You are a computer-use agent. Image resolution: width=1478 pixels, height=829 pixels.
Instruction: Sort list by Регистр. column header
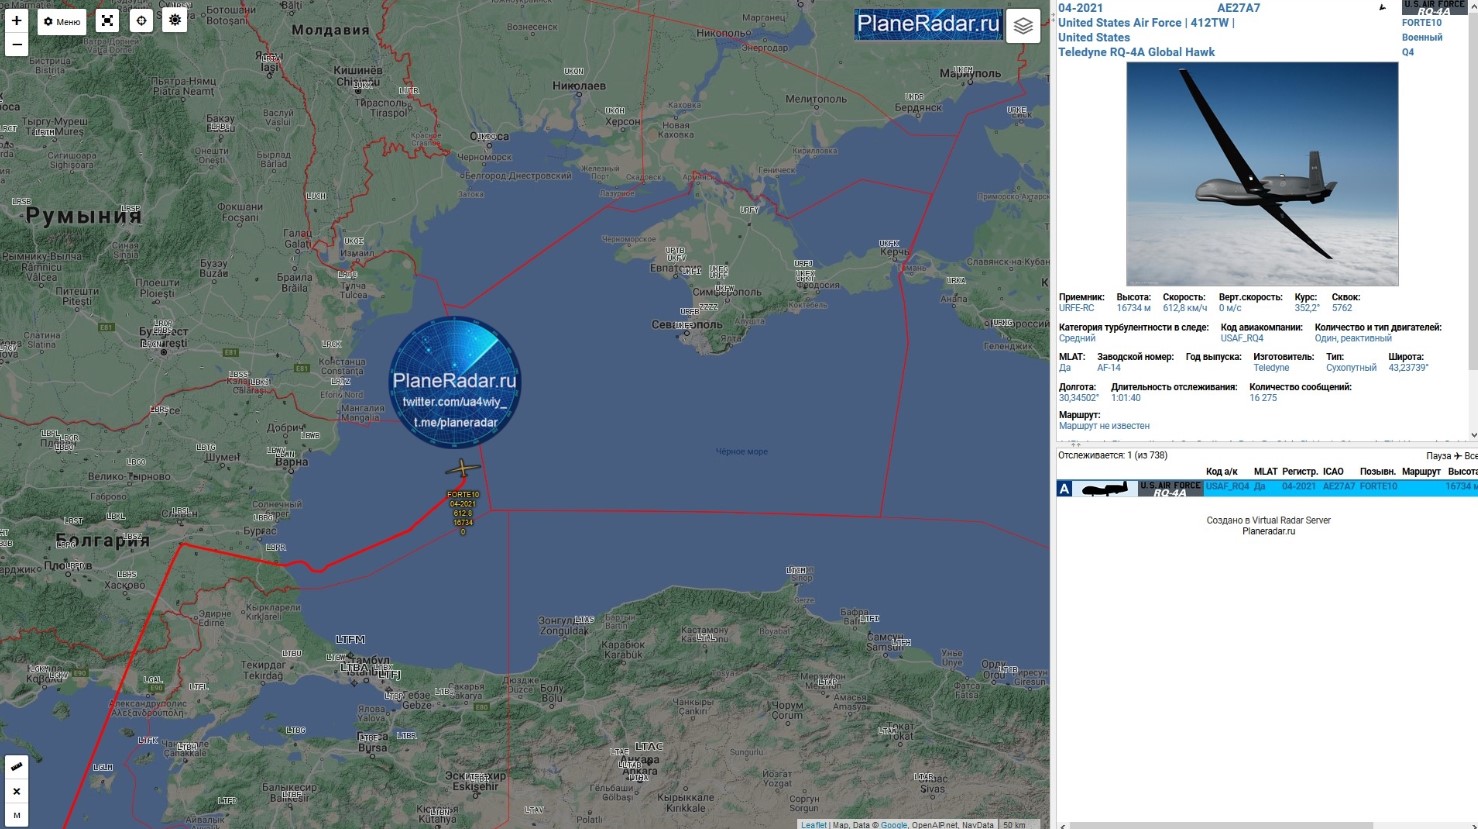pos(1299,472)
